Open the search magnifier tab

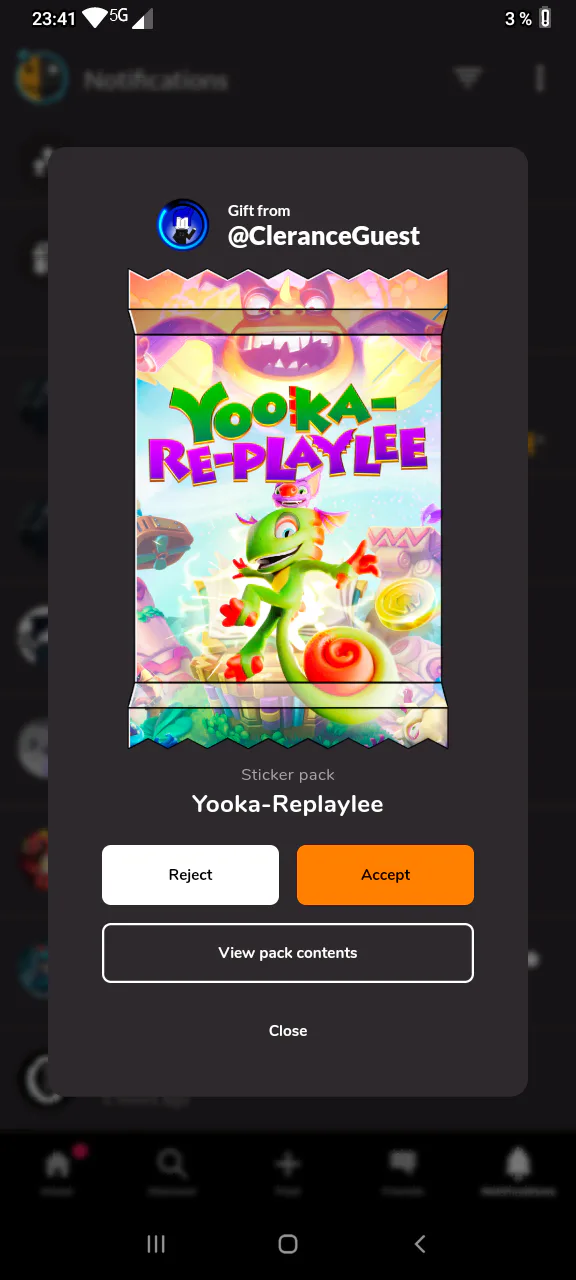pyautogui.click(x=172, y=1170)
